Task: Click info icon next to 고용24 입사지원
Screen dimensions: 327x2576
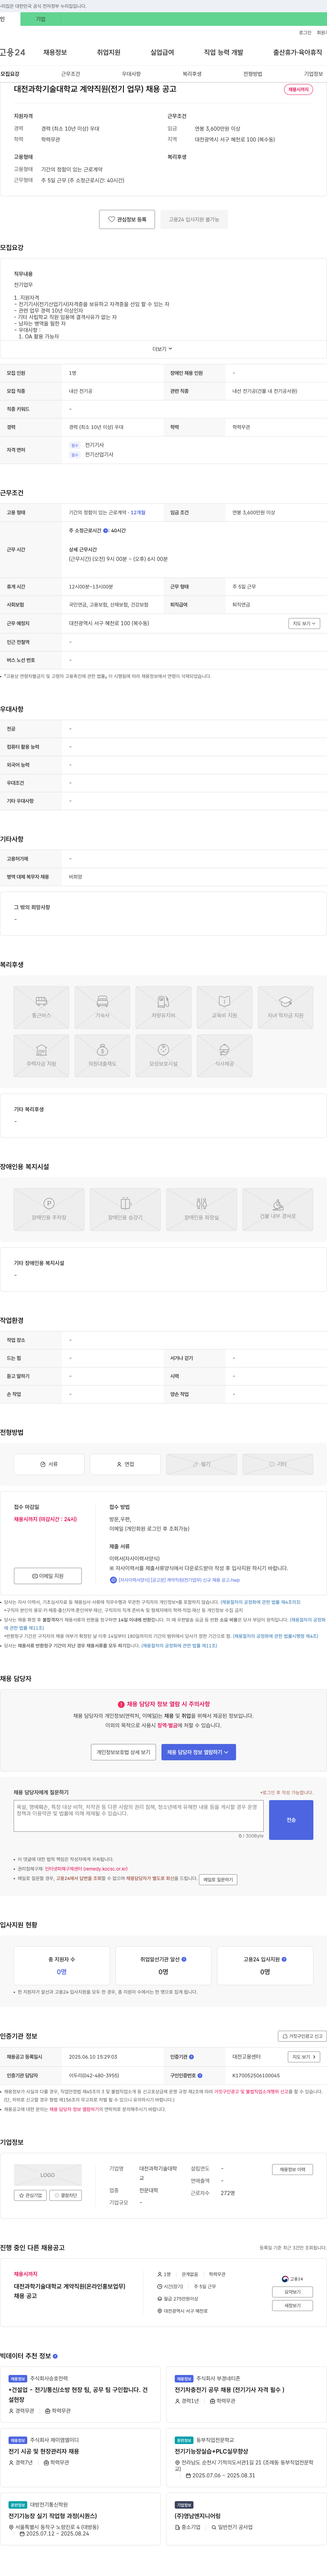Action: tap(284, 1959)
